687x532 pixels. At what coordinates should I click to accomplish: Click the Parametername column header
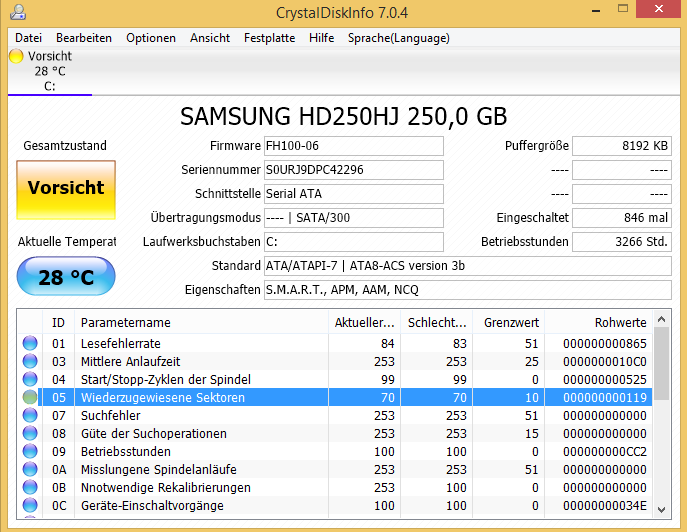(x=202, y=323)
